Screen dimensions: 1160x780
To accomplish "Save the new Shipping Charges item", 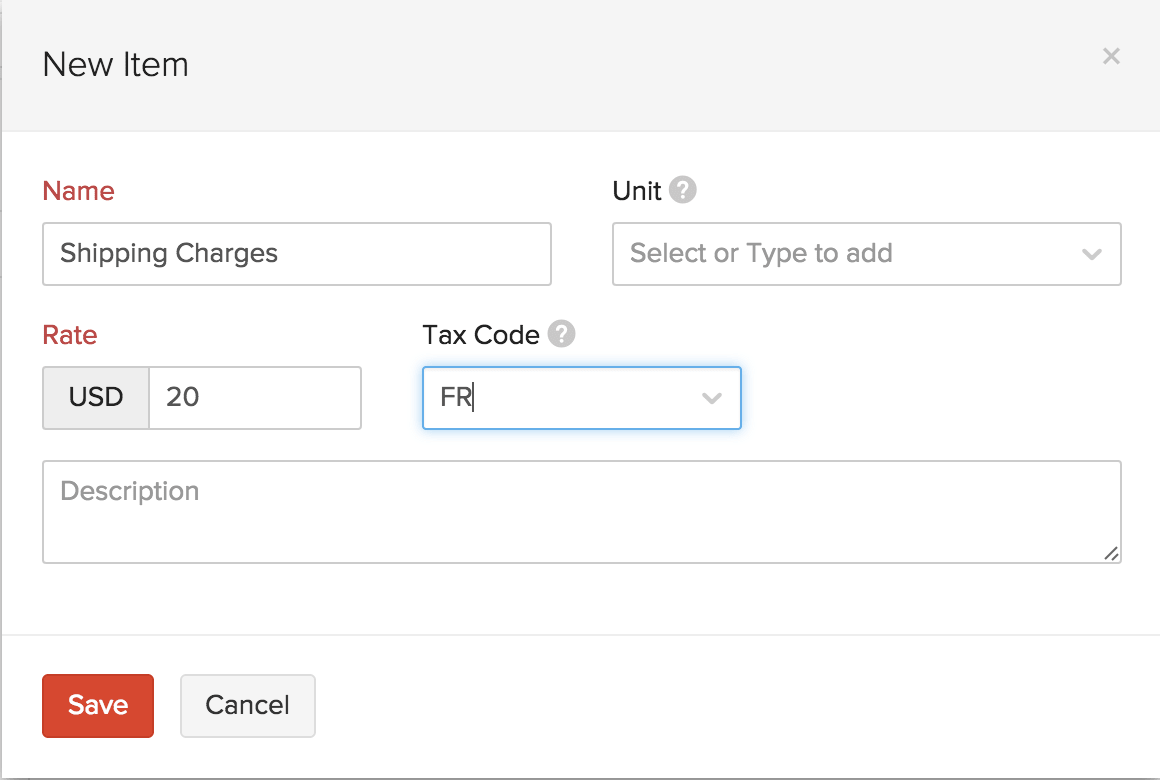I will pyautogui.click(x=97, y=705).
